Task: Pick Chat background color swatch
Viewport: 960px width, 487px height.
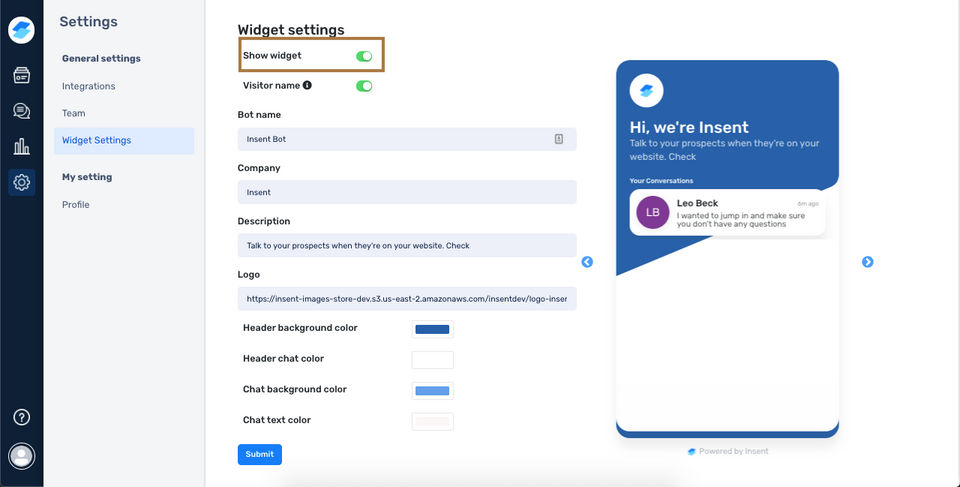Action: click(x=432, y=390)
